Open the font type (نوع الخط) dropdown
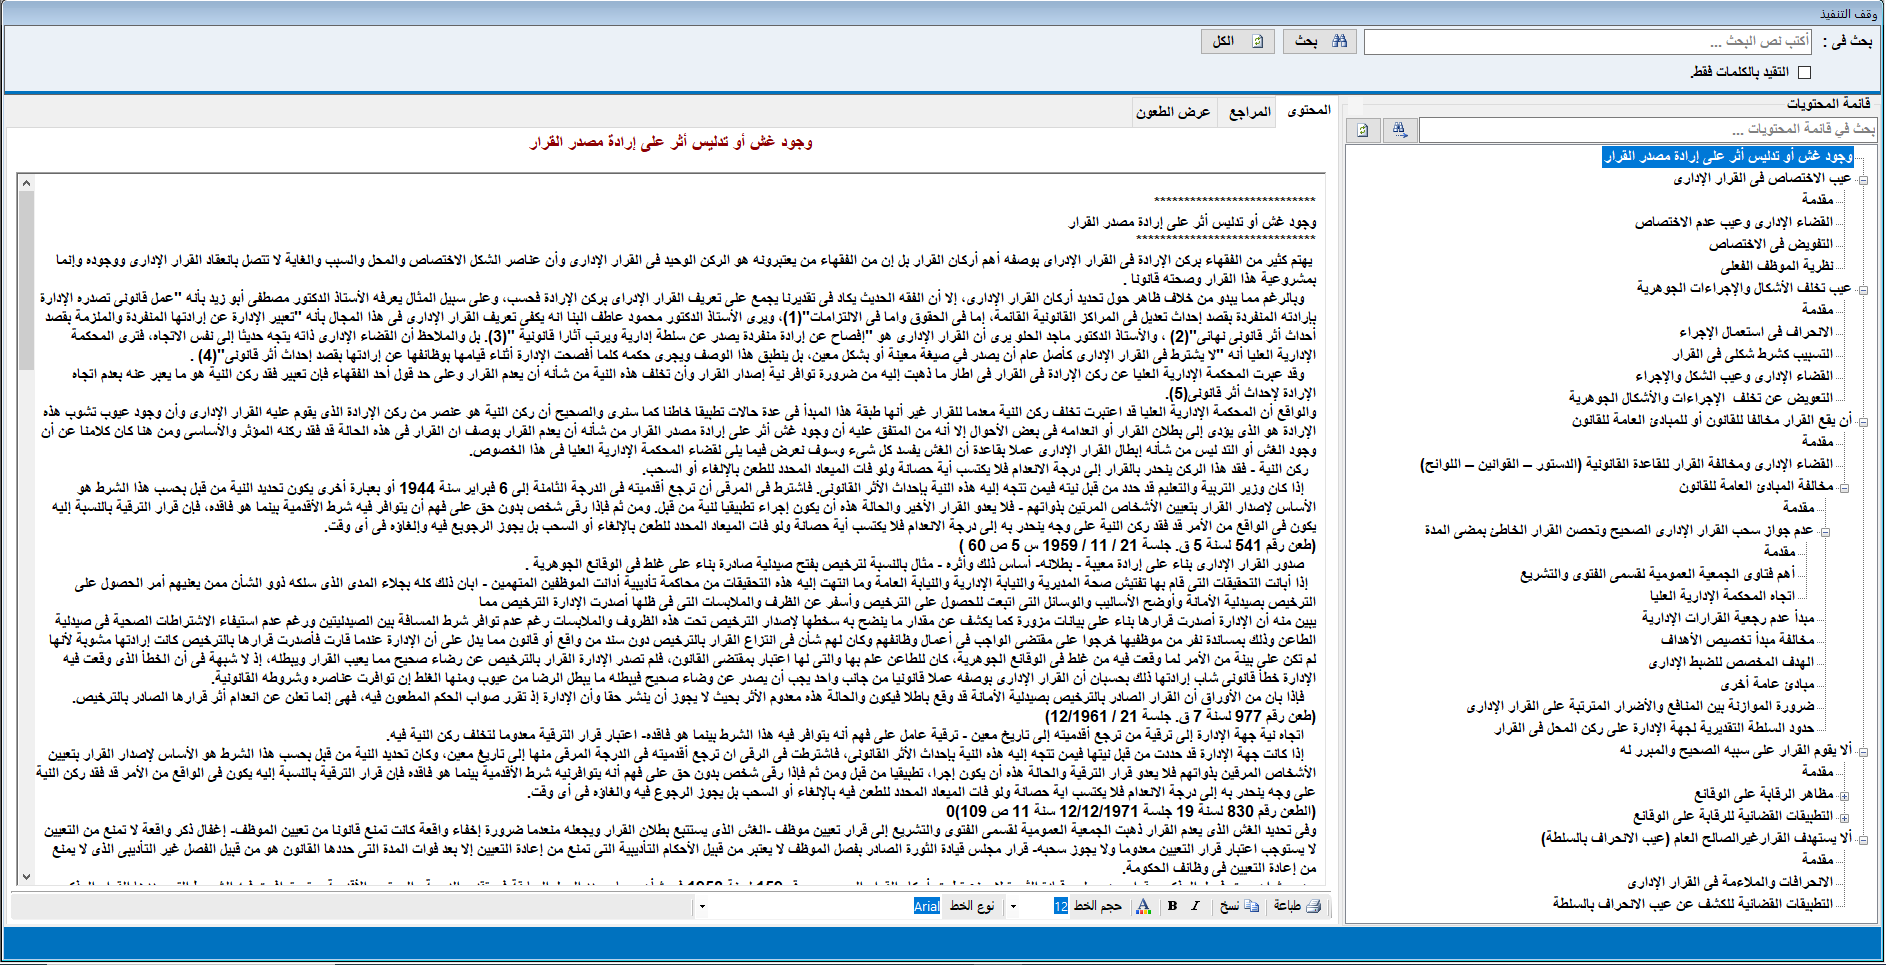Image resolution: width=1886 pixels, height=965 pixels. point(702,907)
